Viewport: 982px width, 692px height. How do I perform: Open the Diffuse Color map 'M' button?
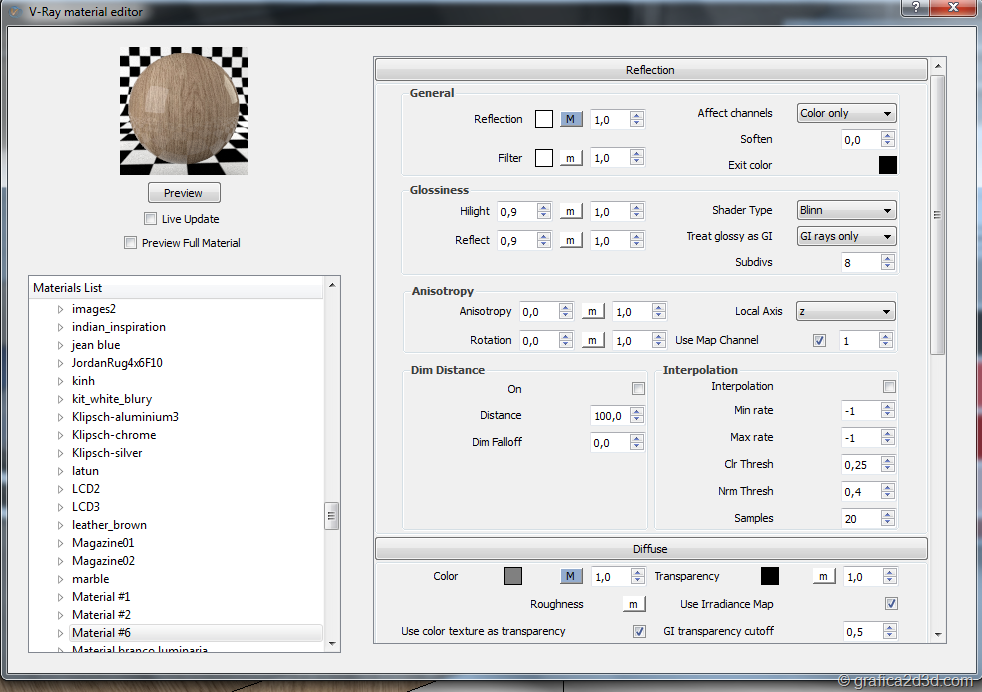point(570,577)
